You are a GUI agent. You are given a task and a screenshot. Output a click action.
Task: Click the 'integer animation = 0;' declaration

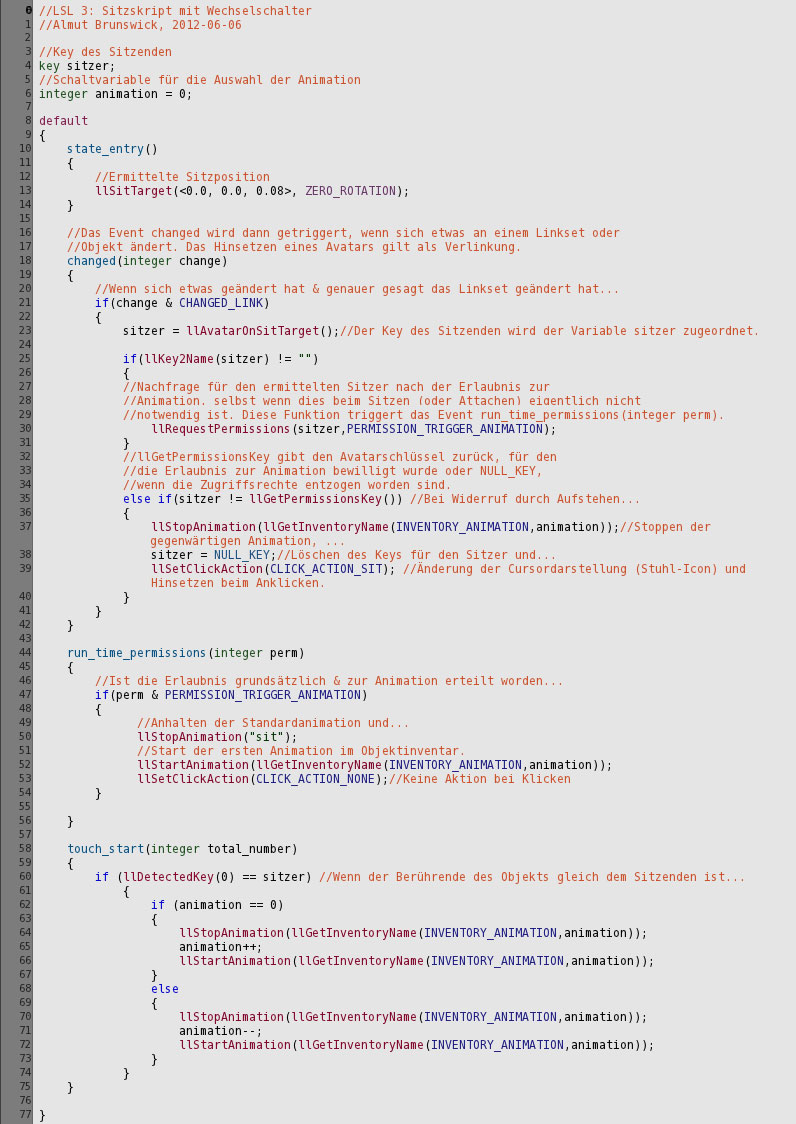[x=115, y=94]
